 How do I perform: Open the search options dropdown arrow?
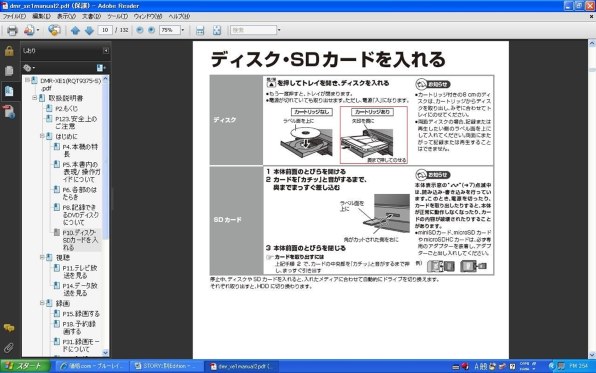click(279, 30)
